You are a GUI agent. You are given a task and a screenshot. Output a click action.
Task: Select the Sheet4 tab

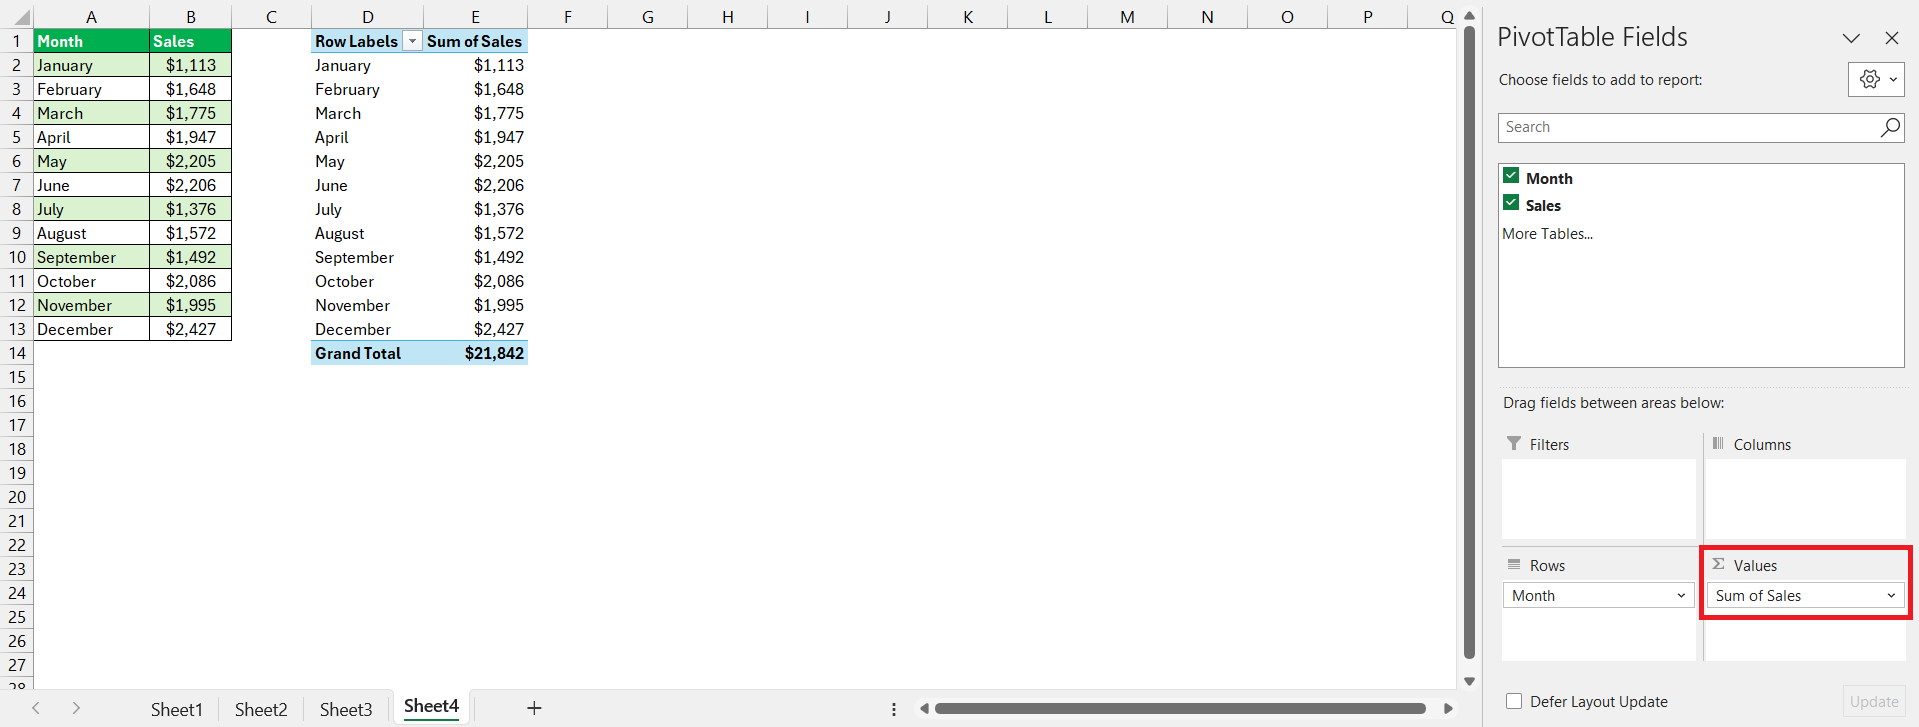[x=431, y=707]
